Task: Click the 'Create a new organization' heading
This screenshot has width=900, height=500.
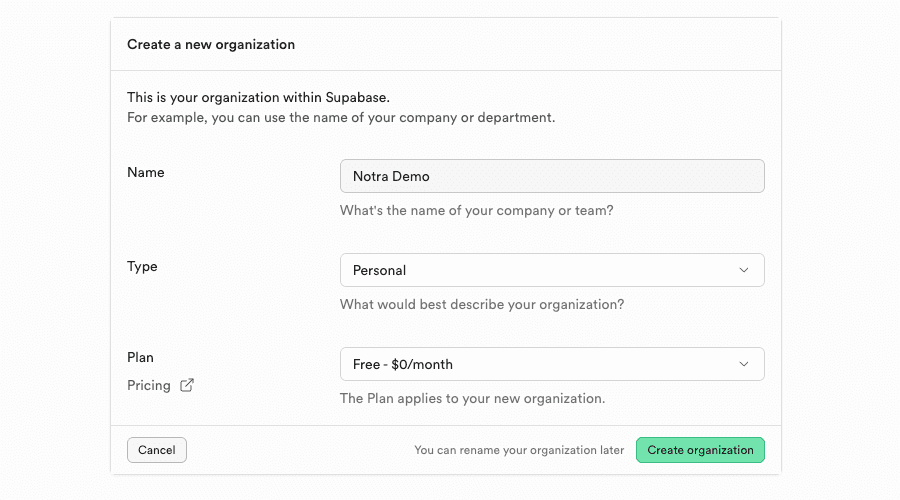Action: tap(211, 44)
